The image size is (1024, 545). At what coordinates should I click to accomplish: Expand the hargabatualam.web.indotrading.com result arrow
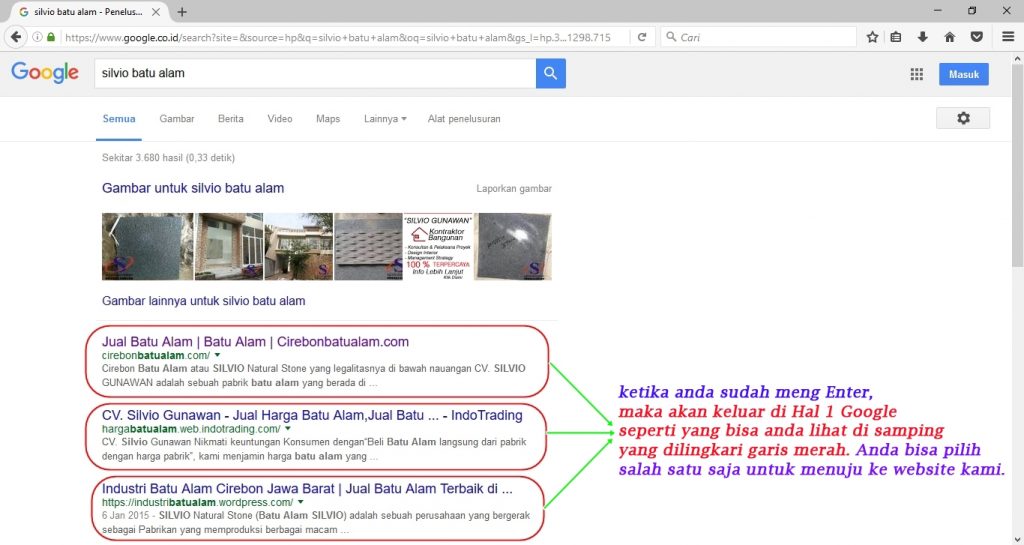(x=287, y=429)
